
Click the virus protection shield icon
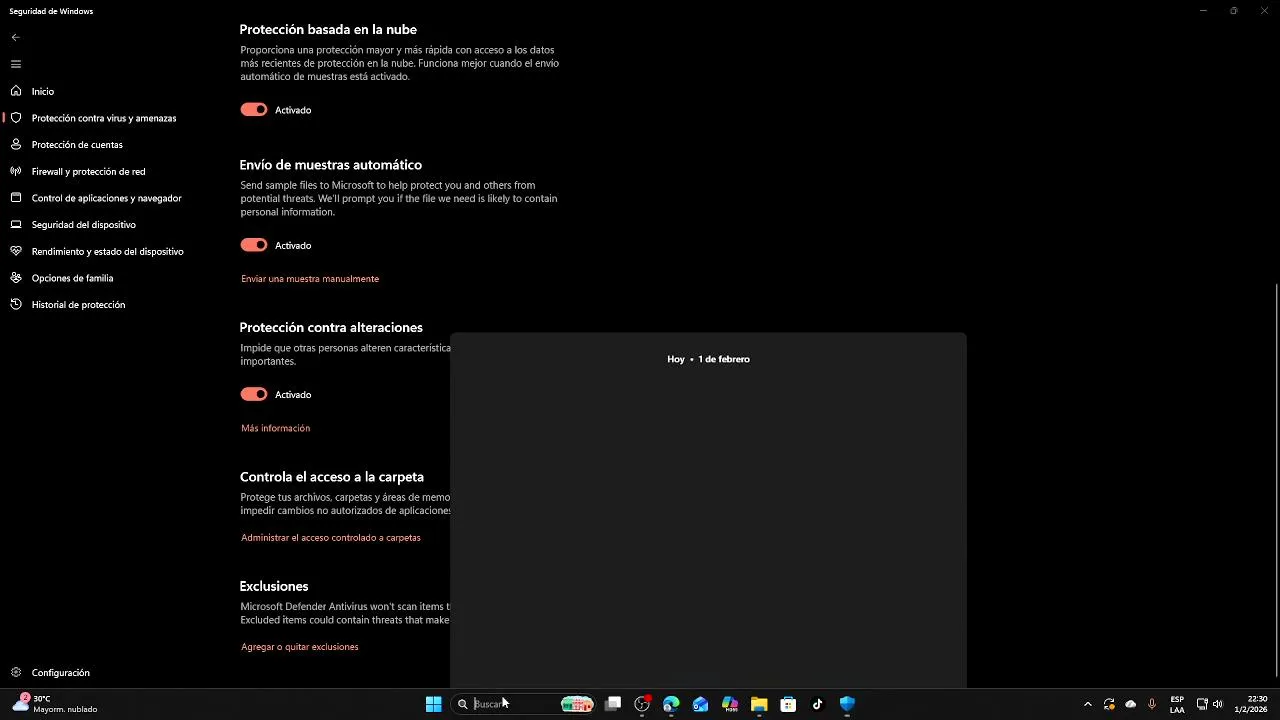point(15,118)
